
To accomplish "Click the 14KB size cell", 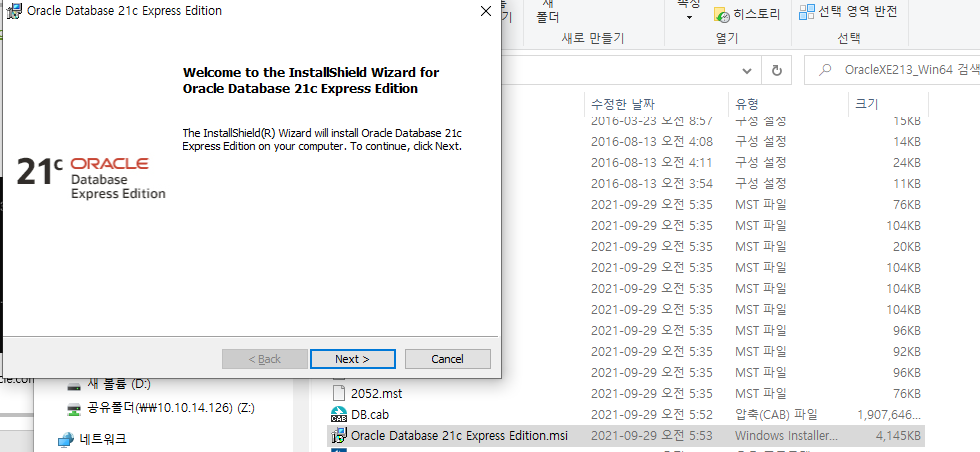I will (907, 142).
